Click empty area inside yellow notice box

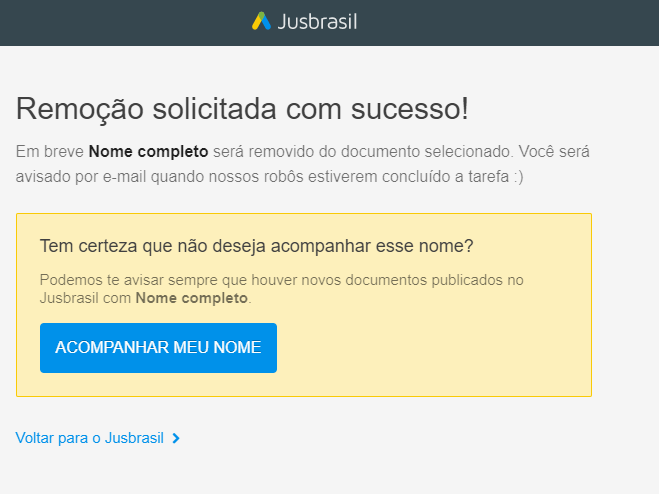[433, 349]
